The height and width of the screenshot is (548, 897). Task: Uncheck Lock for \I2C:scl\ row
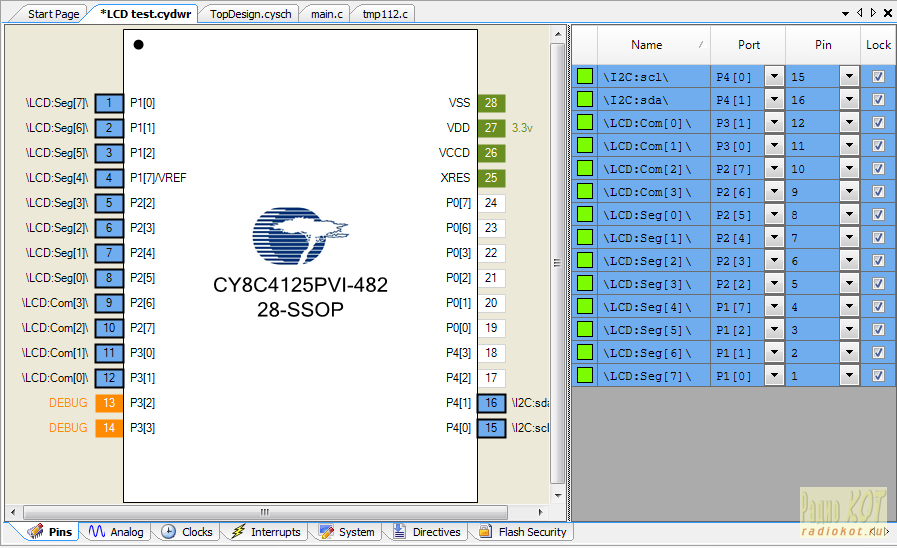coord(878,77)
